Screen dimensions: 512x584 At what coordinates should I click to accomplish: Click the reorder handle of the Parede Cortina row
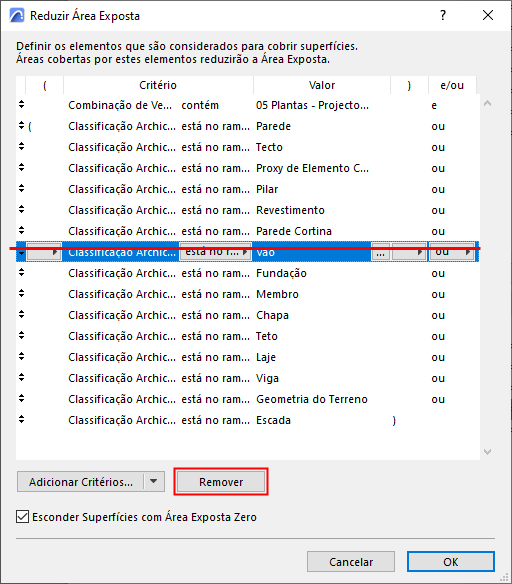(x=21, y=231)
